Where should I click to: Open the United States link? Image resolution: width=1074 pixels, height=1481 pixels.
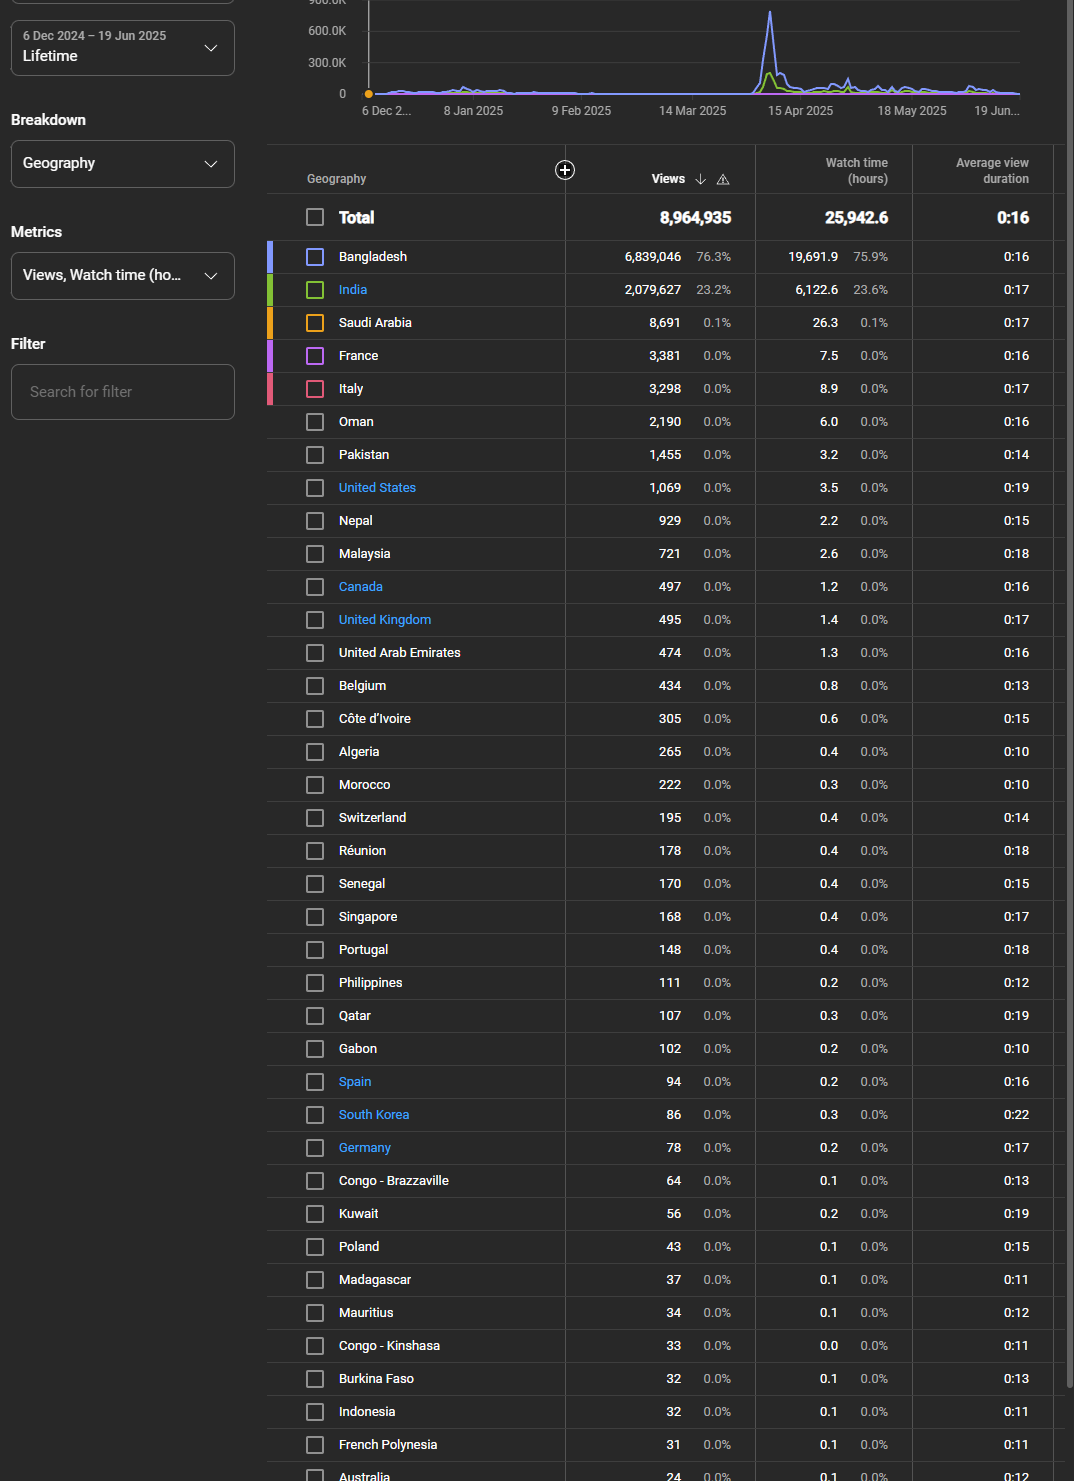point(377,488)
